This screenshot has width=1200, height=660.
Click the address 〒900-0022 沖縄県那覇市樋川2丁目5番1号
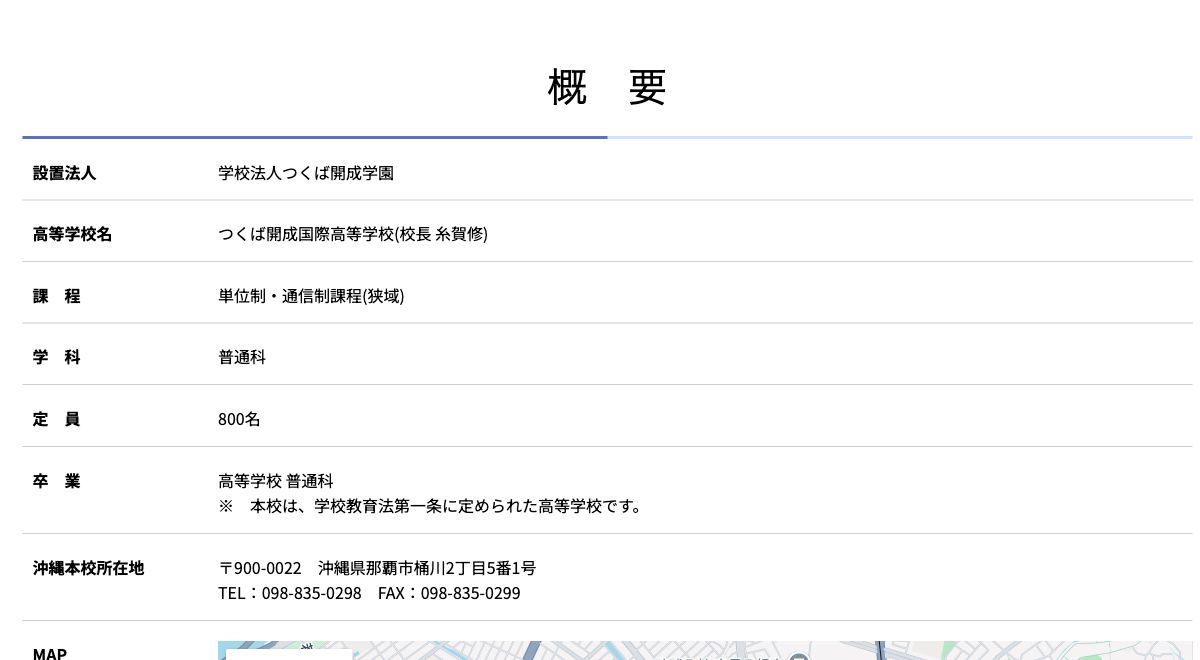[377, 568]
